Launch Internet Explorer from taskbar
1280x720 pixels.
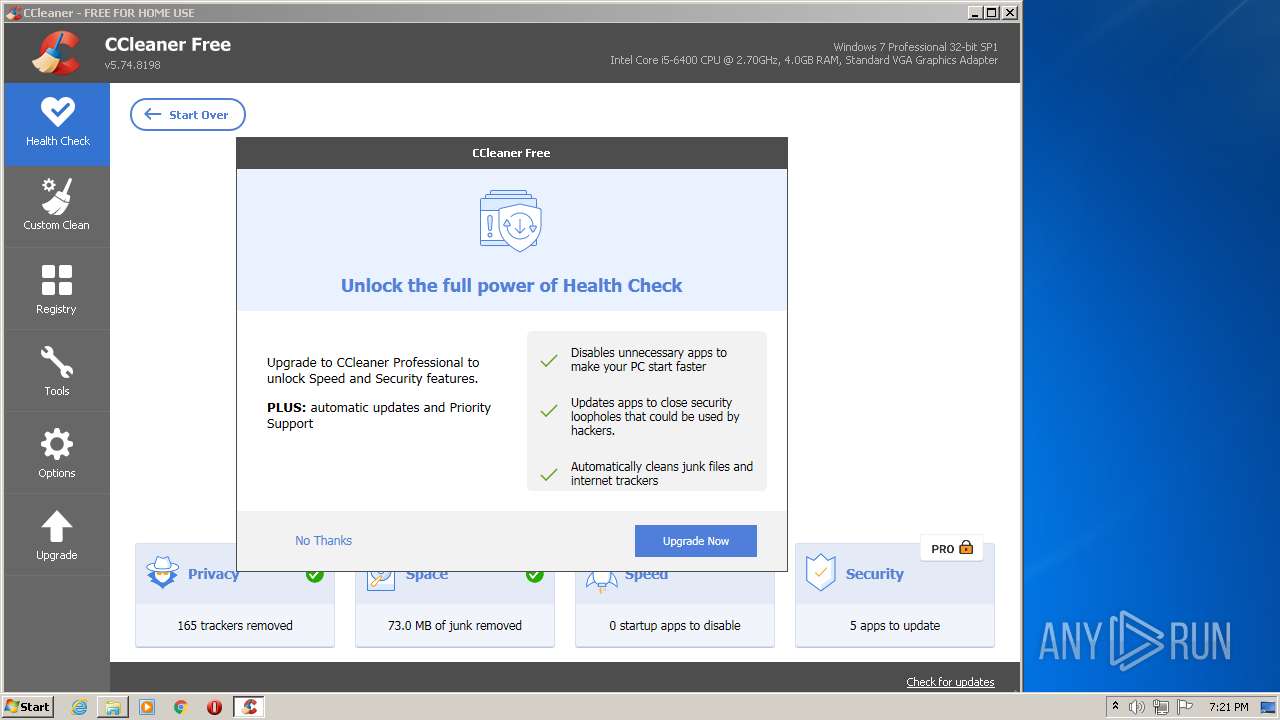[80, 707]
